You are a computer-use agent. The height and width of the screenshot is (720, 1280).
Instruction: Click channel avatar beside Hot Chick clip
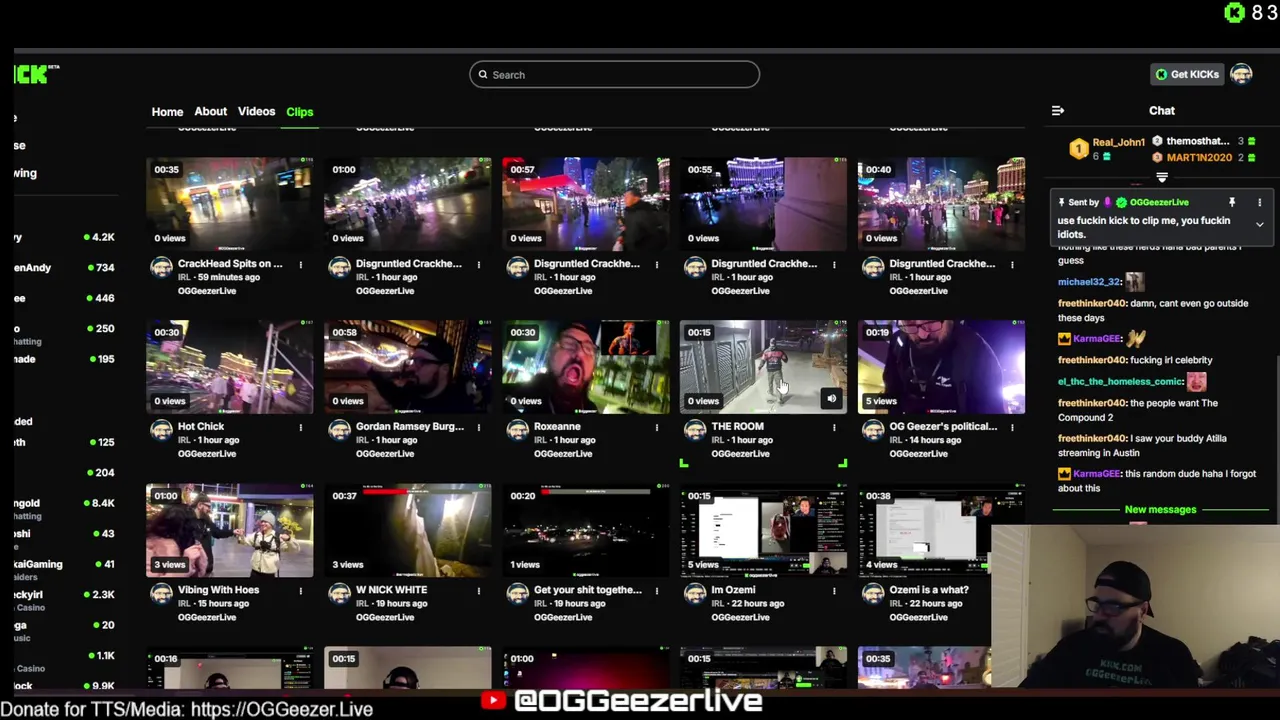tap(161, 430)
